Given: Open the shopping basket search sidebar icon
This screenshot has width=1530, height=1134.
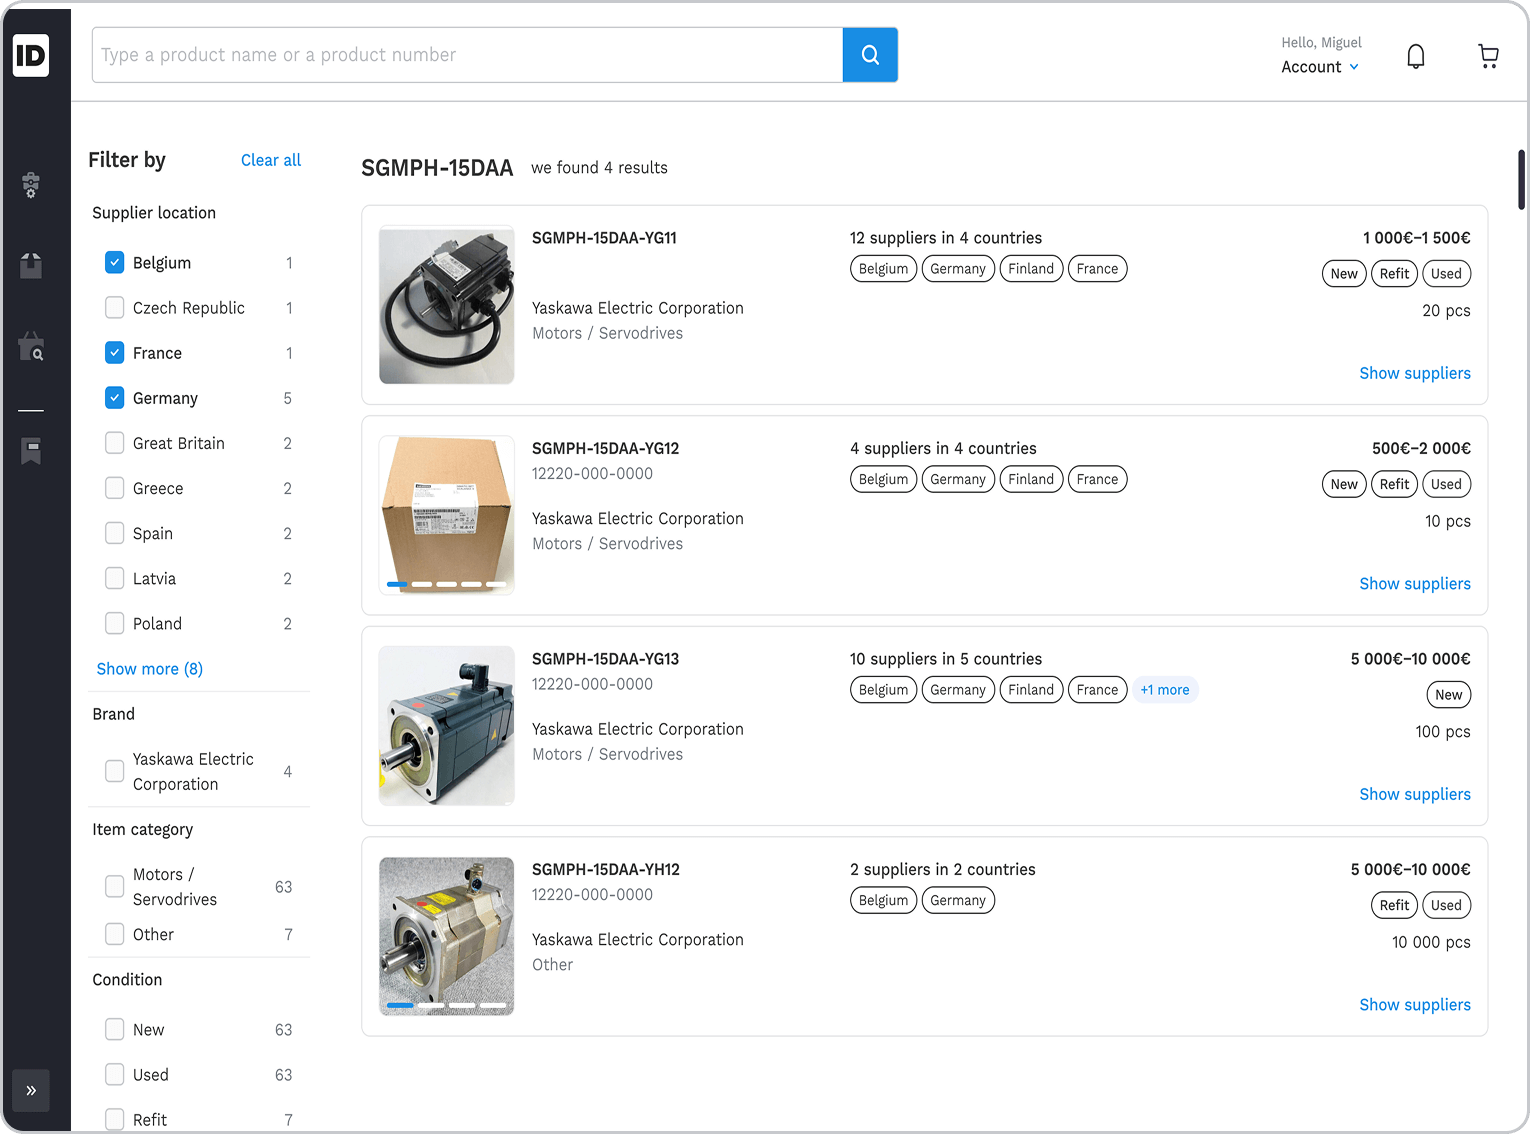Looking at the screenshot, I should 31,347.
